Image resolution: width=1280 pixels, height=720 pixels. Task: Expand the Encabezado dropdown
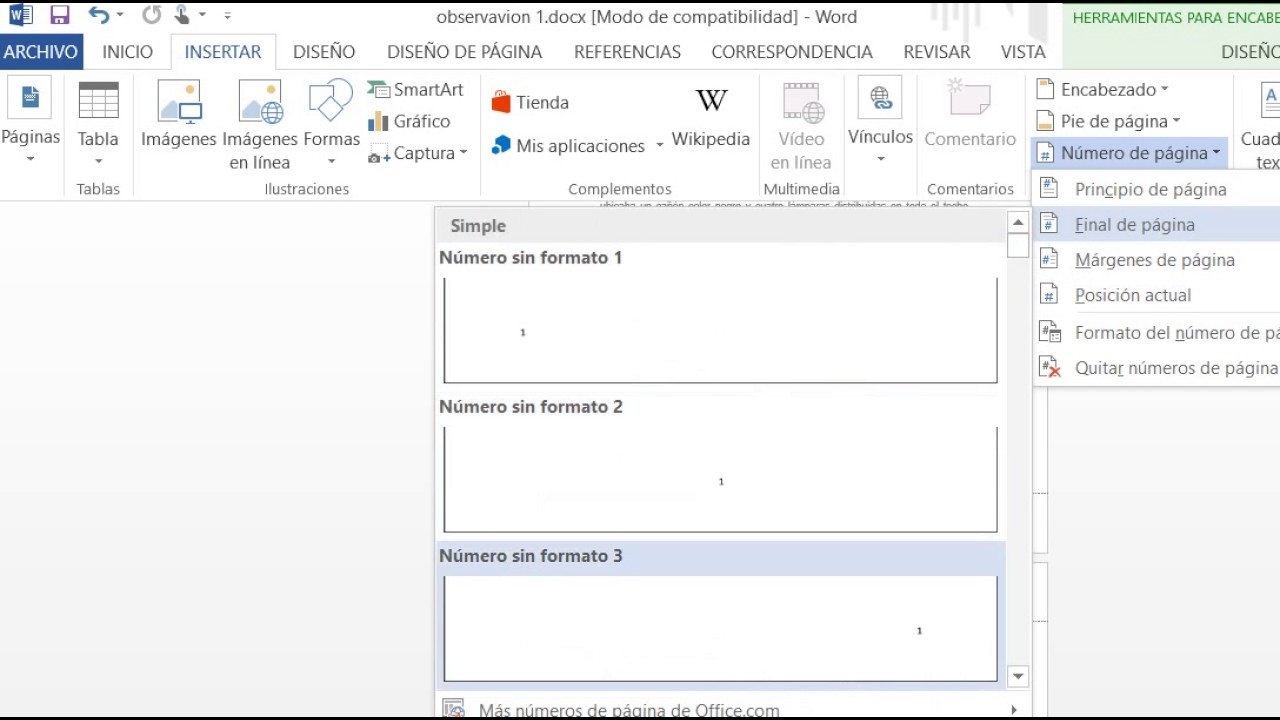tap(1164, 90)
